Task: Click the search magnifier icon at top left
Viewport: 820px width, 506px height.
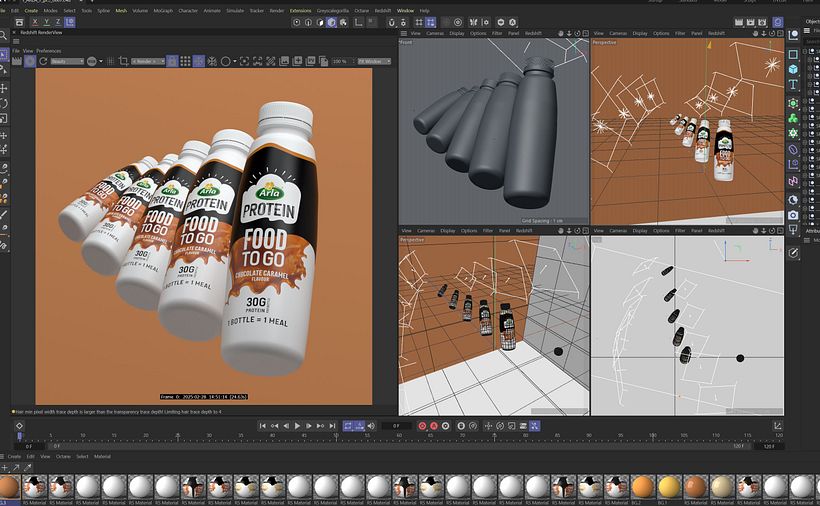Action: (x=3, y=36)
